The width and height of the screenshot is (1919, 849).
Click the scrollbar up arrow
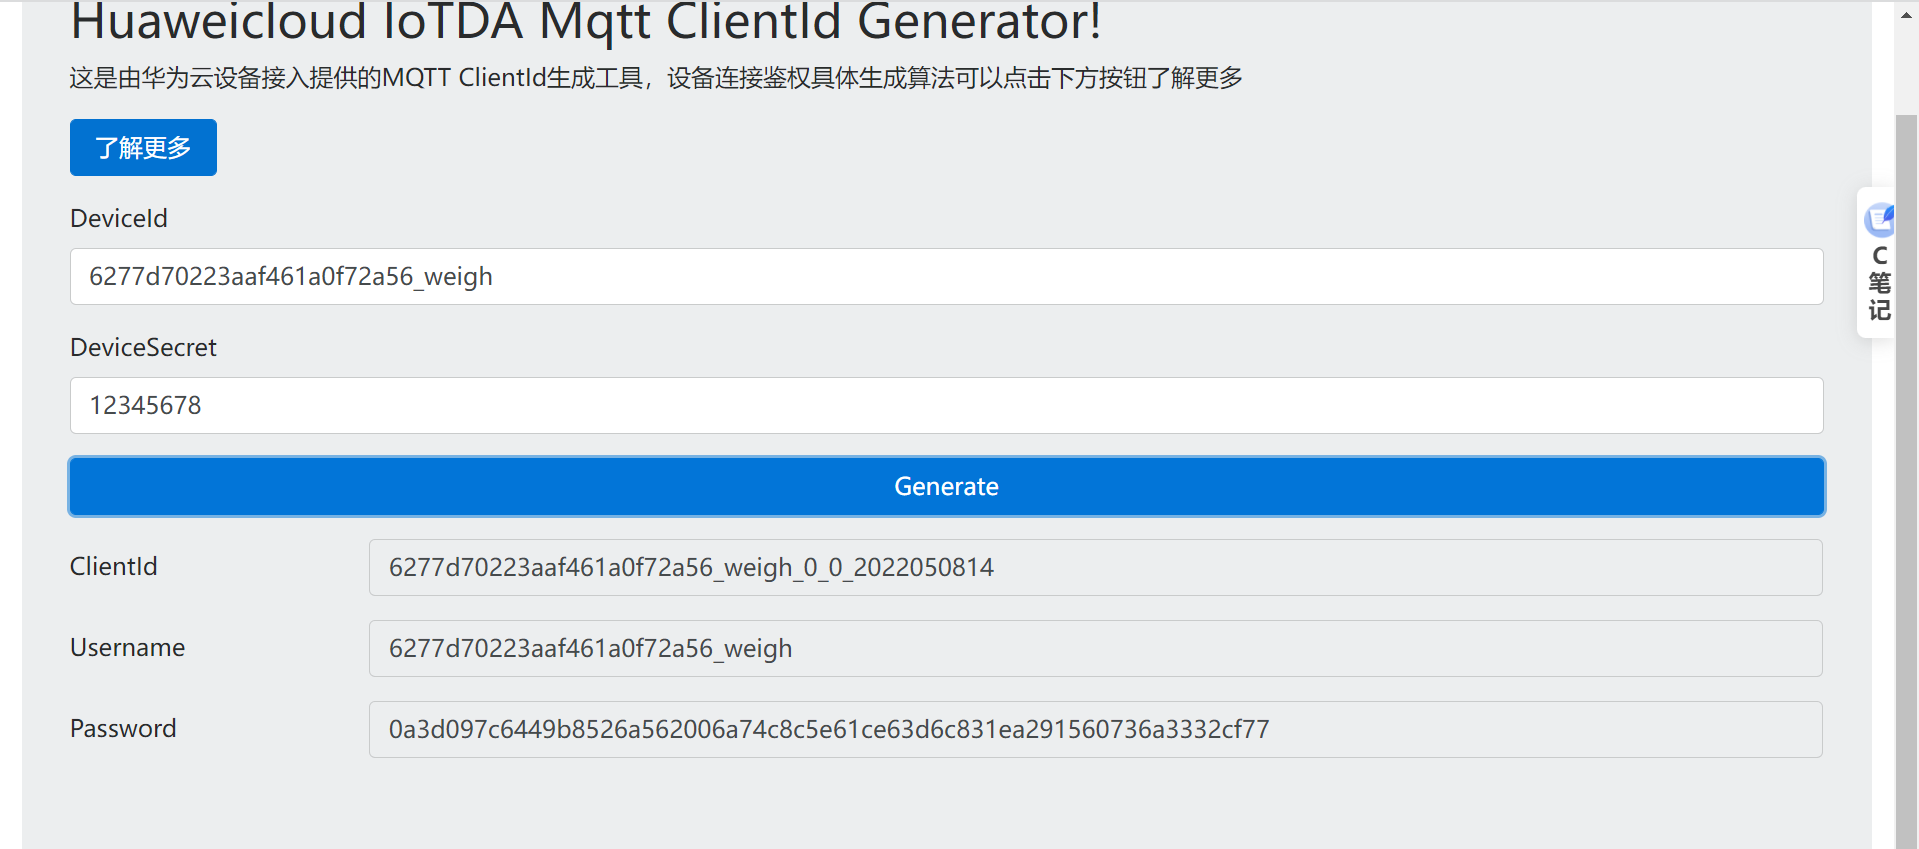tap(1907, 15)
